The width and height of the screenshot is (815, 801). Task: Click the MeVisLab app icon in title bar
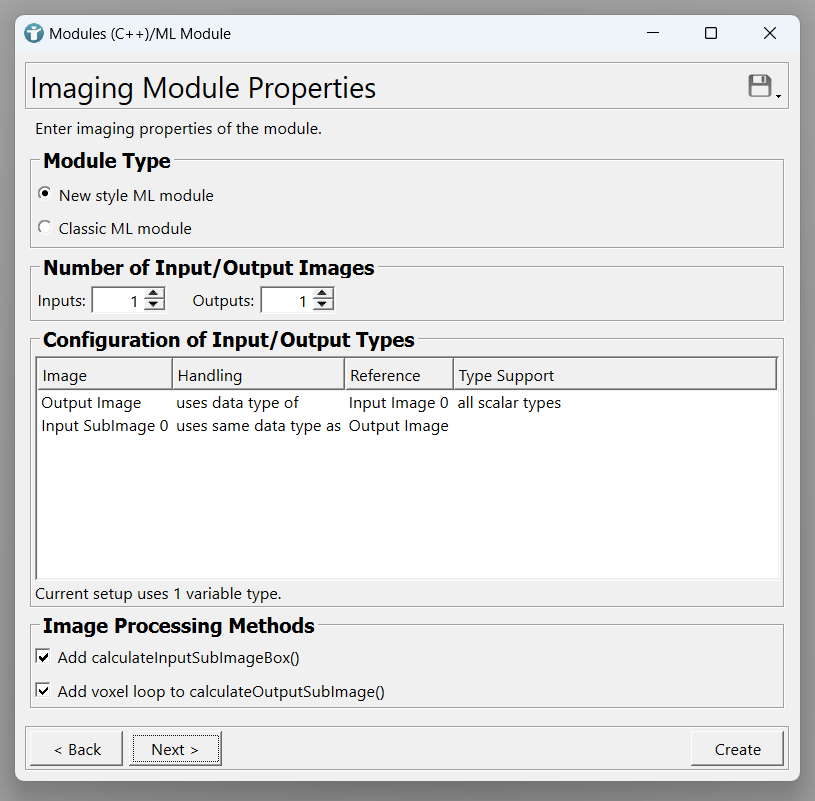35,33
